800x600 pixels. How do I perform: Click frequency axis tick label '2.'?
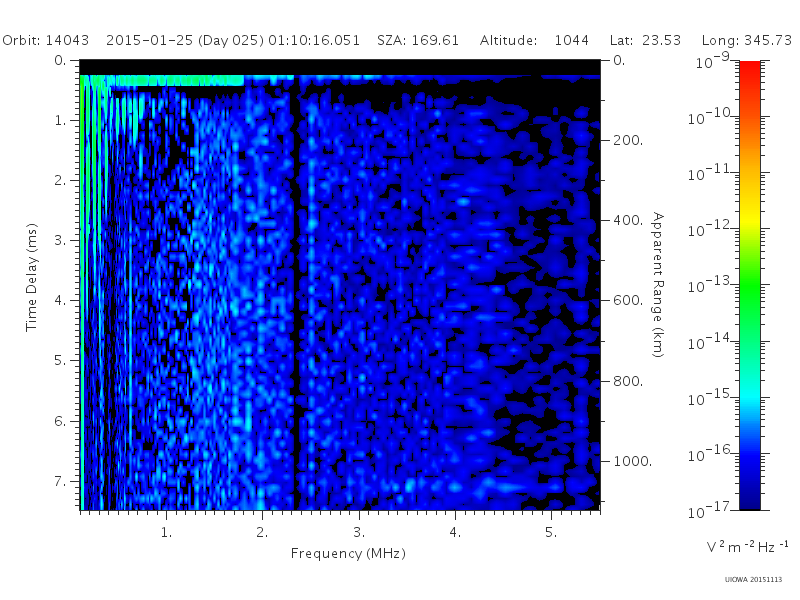(262, 533)
